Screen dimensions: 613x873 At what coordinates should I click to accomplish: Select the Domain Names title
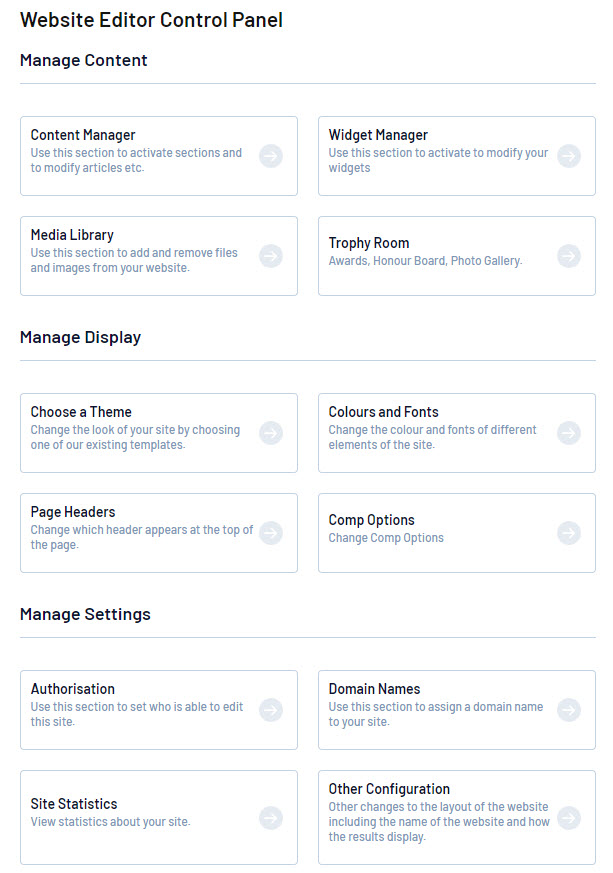[374, 689]
